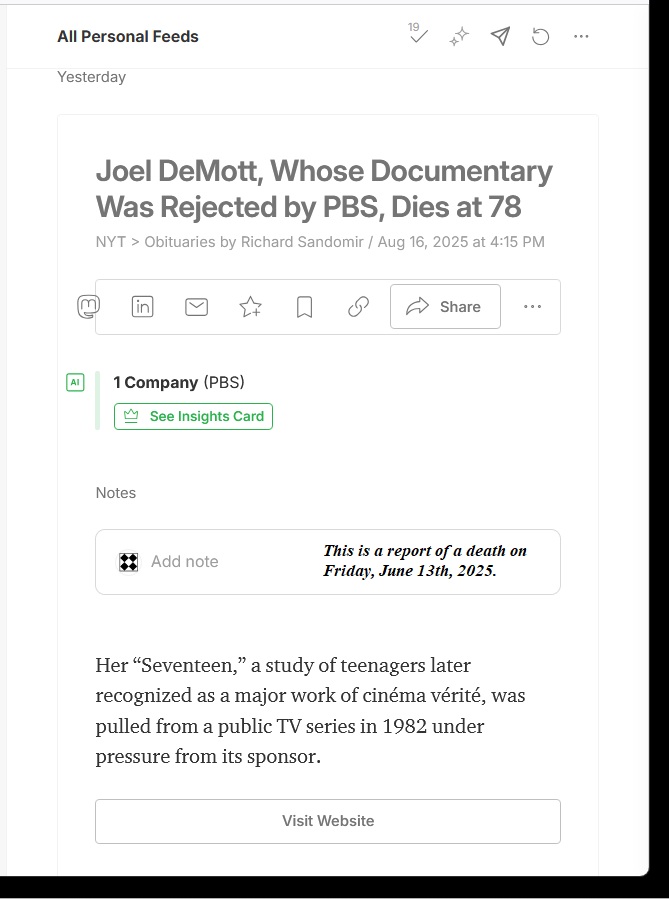The height and width of the screenshot is (899, 669).
Task: Toggle the read later bookmark icon
Action: (x=305, y=307)
